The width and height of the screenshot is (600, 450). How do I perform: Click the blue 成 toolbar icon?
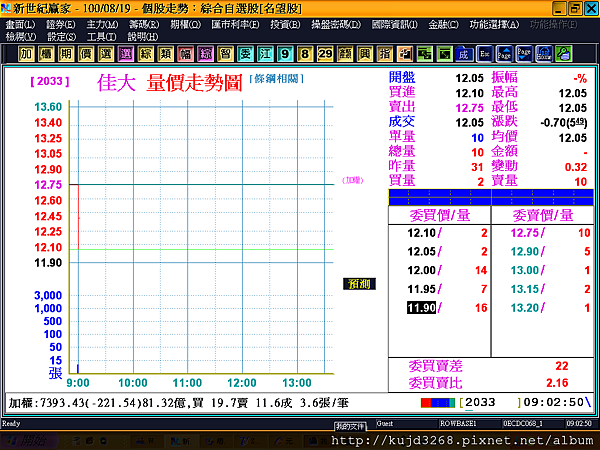(x=464, y=54)
